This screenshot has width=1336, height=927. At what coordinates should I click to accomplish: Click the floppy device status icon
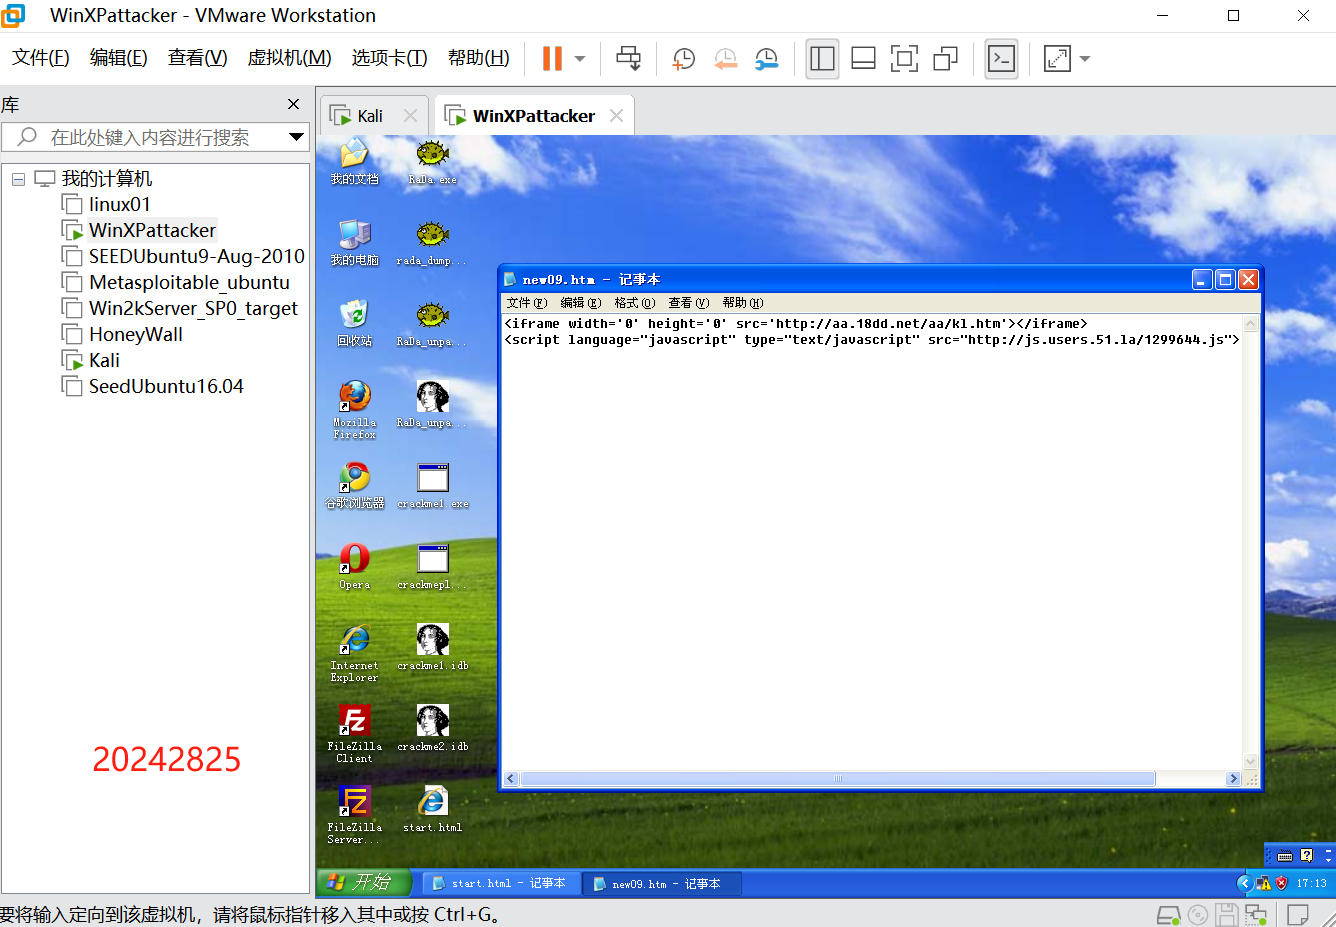pyautogui.click(x=1227, y=915)
